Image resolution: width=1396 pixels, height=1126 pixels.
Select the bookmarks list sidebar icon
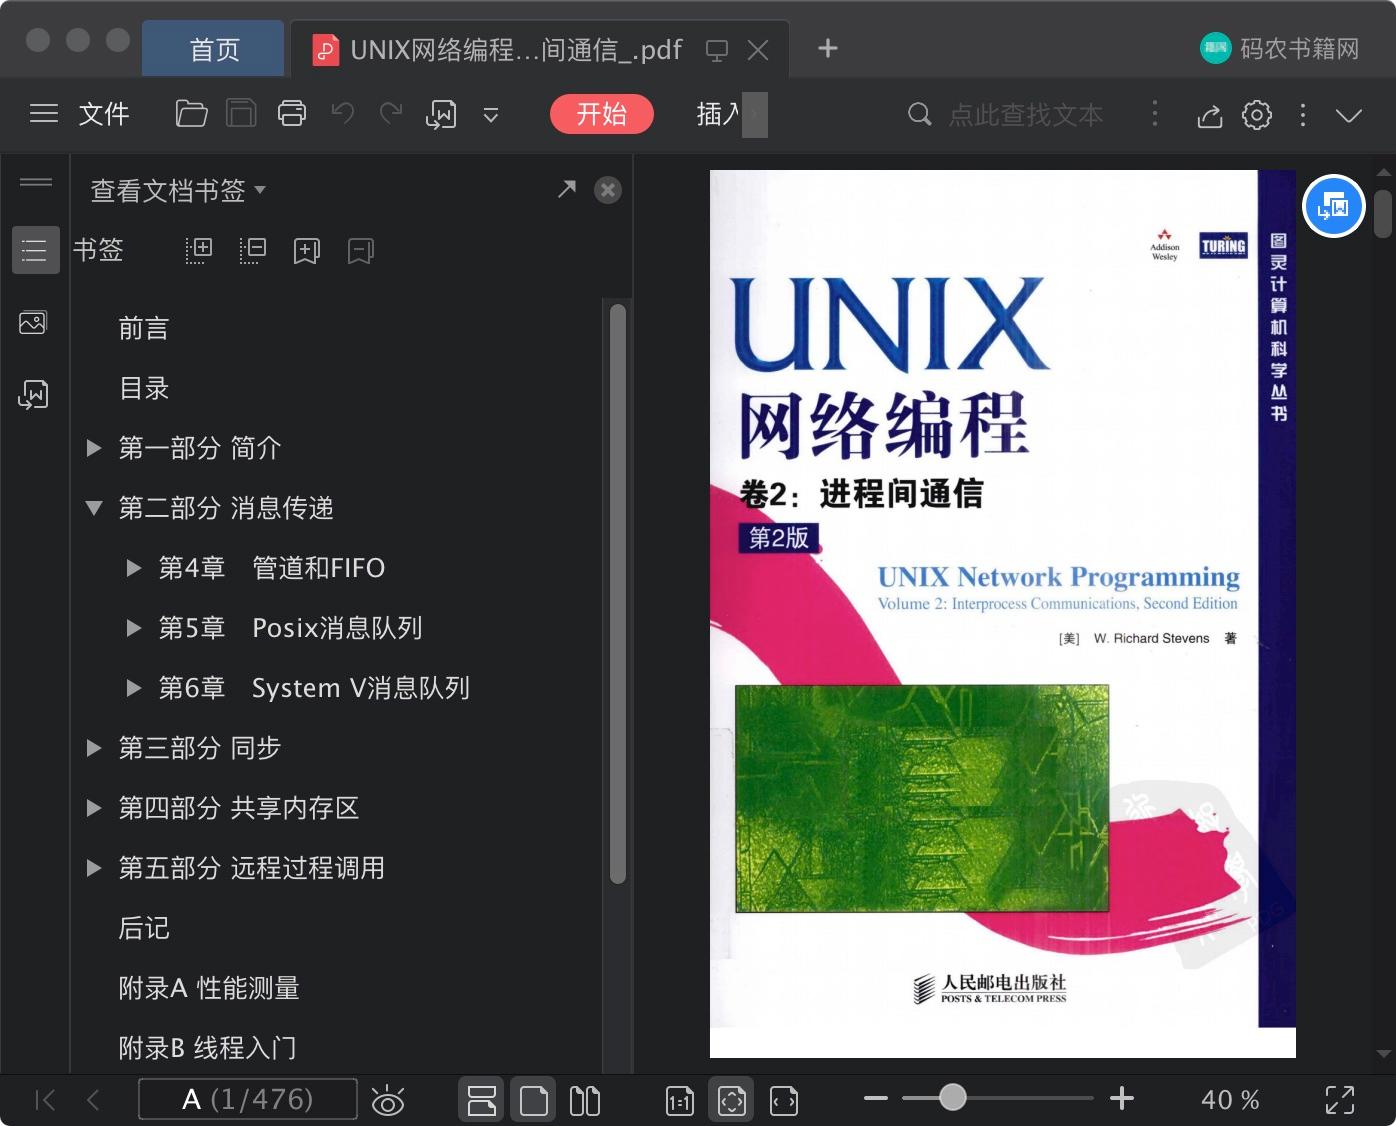[35, 250]
